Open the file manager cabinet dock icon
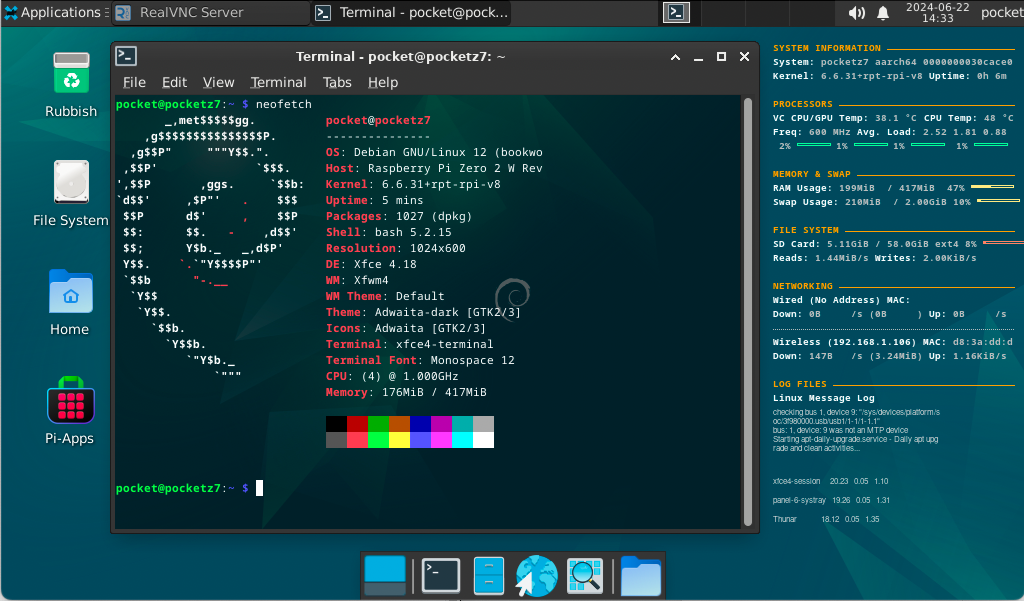1024x601 pixels. (x=488, y=575)
